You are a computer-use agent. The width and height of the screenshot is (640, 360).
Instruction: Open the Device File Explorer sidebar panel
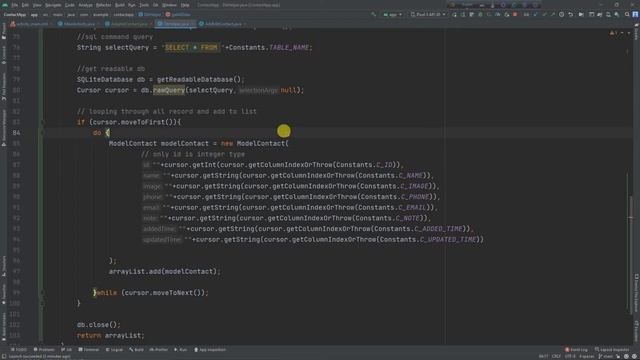point(636,293)
